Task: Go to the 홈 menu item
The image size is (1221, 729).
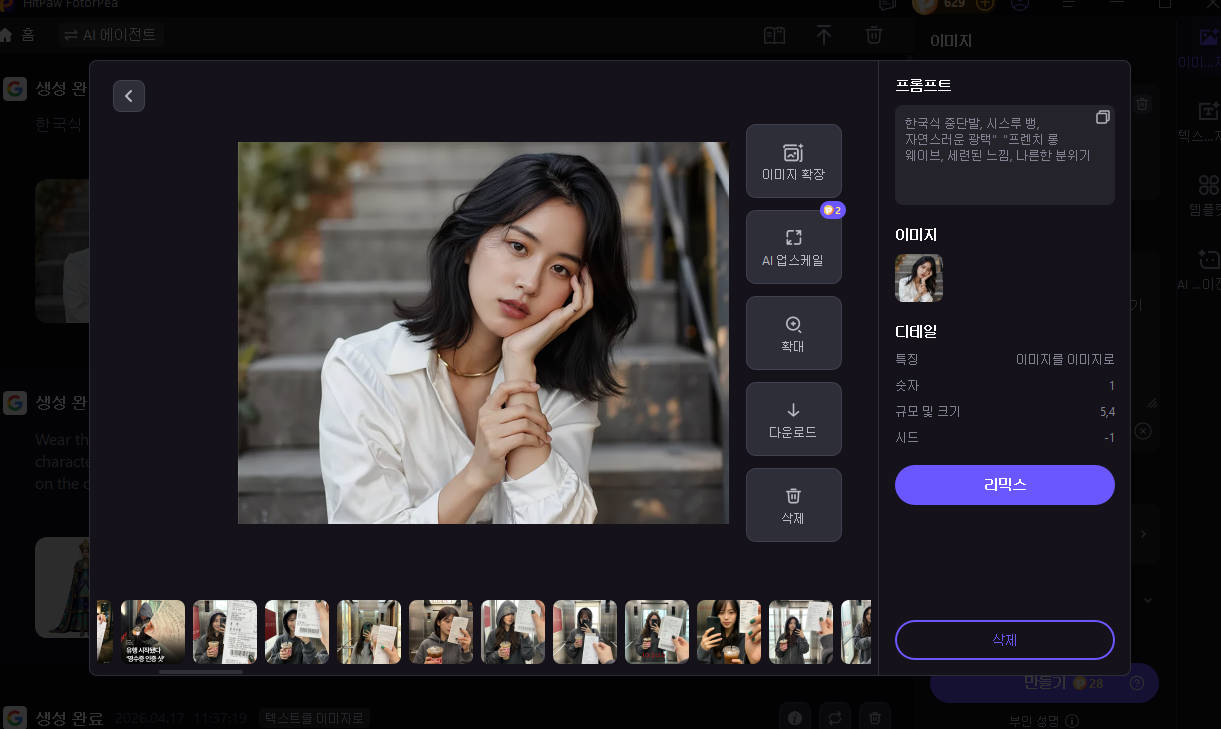Action: click(23, 34)
